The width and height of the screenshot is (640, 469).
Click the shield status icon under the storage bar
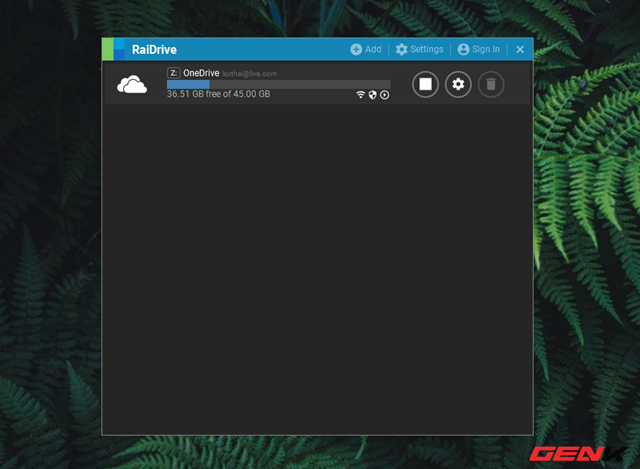pos(373,95)
